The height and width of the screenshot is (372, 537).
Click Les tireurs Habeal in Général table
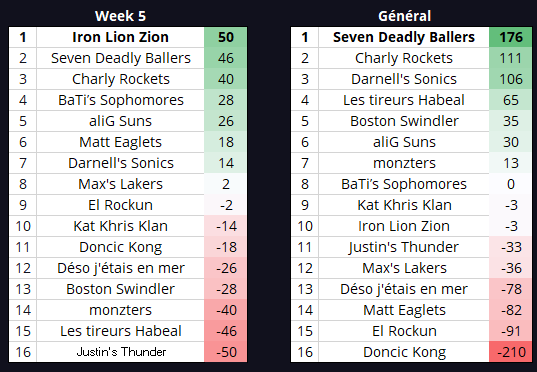tap(404, 100)
